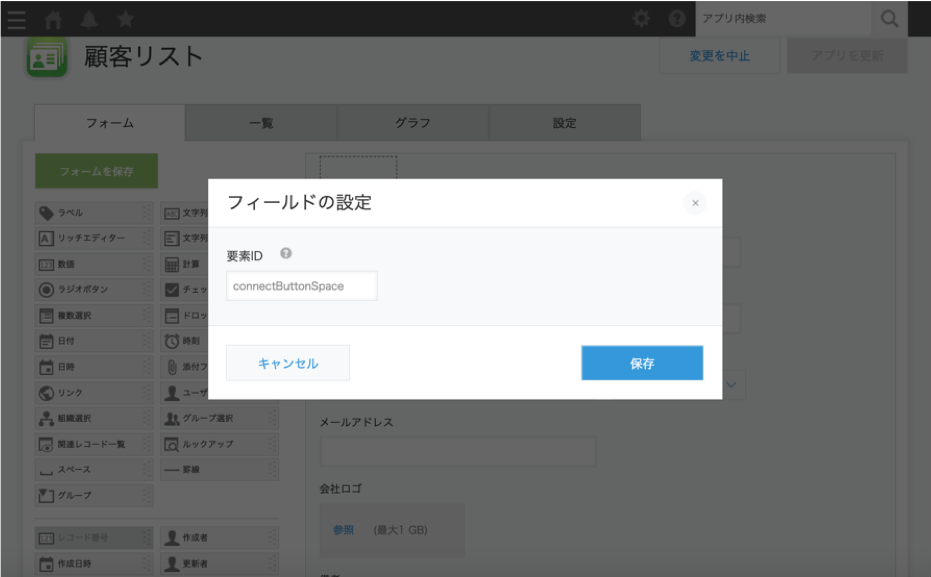931x577 pixels.
Task: Click the ラベル field in palette
Action: (x=88, y=213)
